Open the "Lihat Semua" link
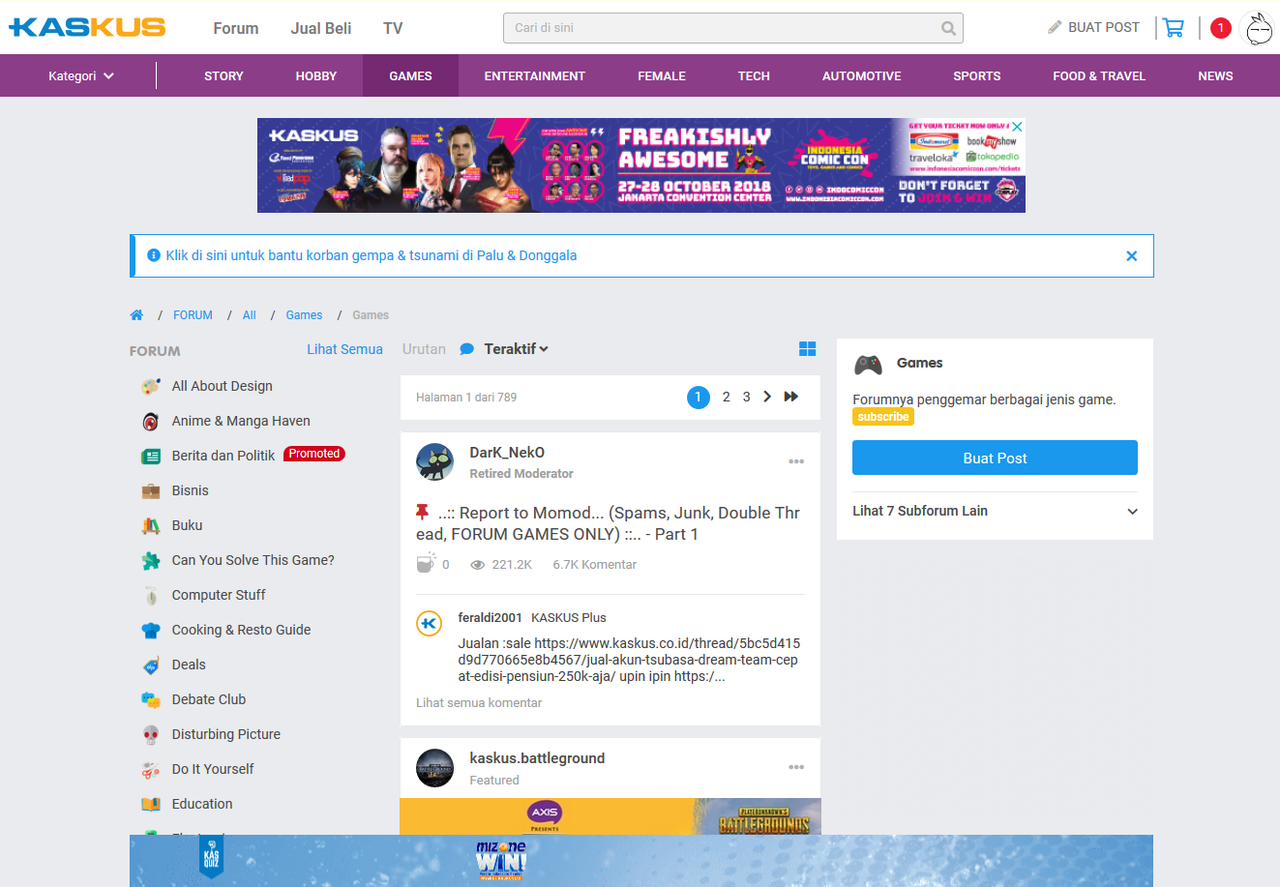Image resolution: width=1280 pixels, height=887 pixels. (x=344, y=348)
